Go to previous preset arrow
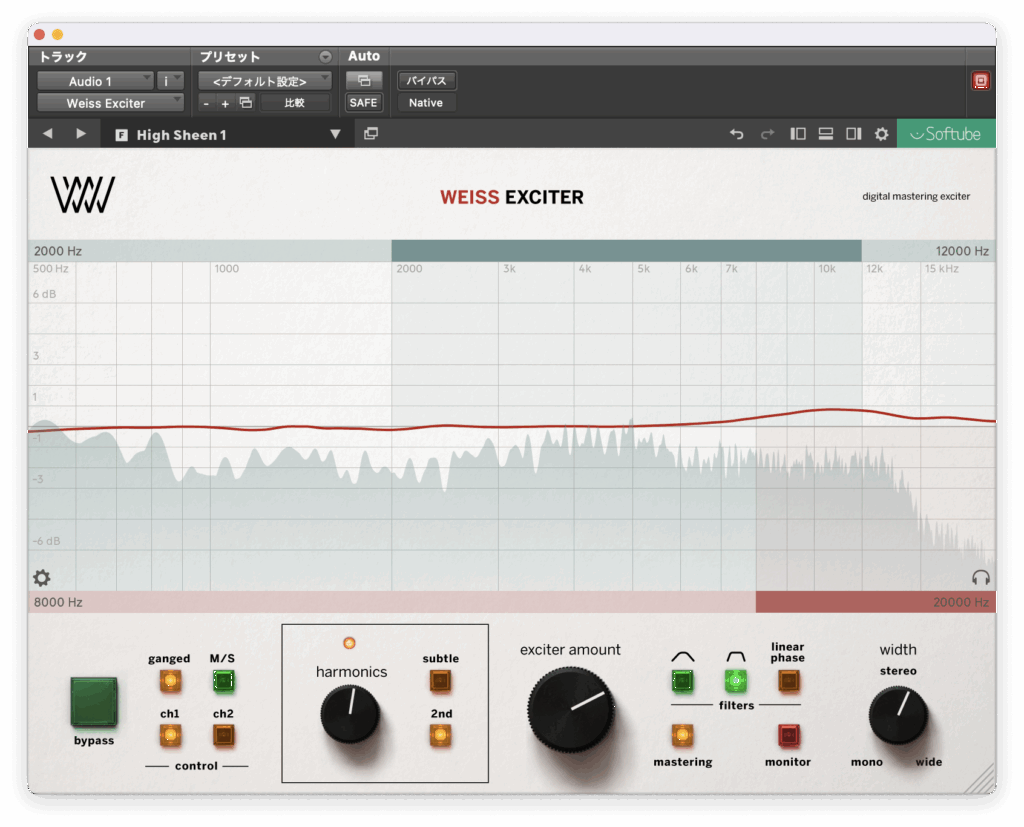Screen dimensions: 1024x827 [48, 134]
